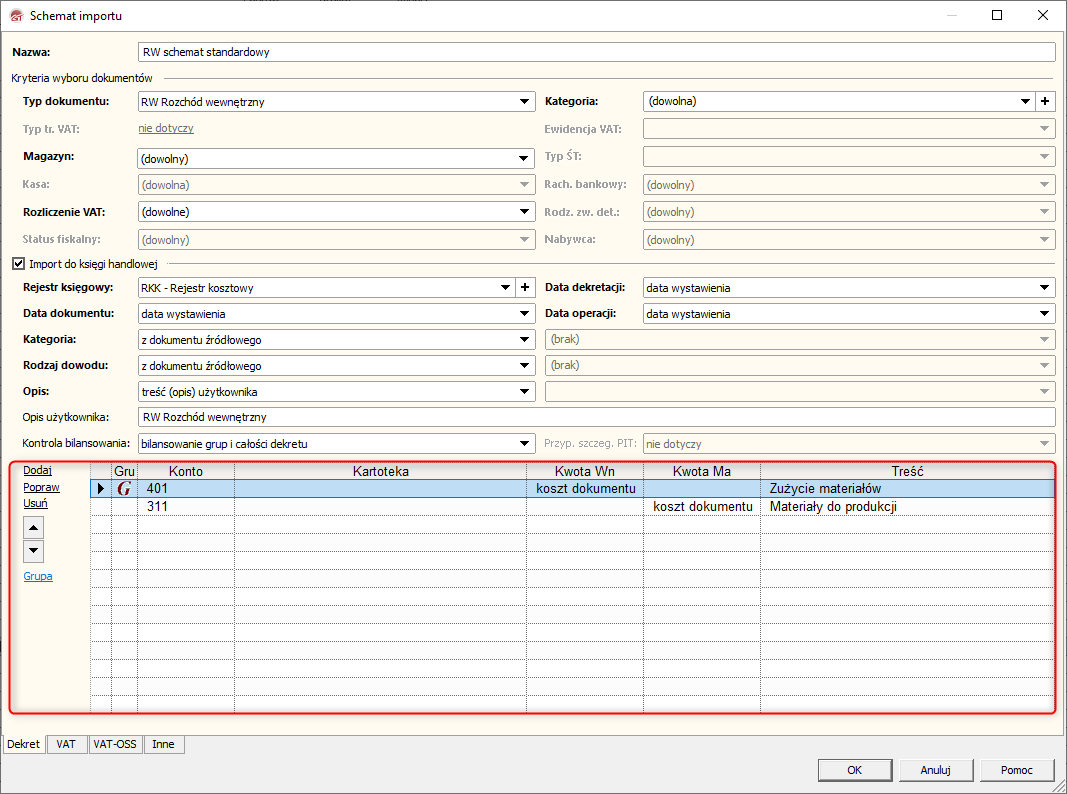
Task: Click the Popraw link
Action: 42,487
